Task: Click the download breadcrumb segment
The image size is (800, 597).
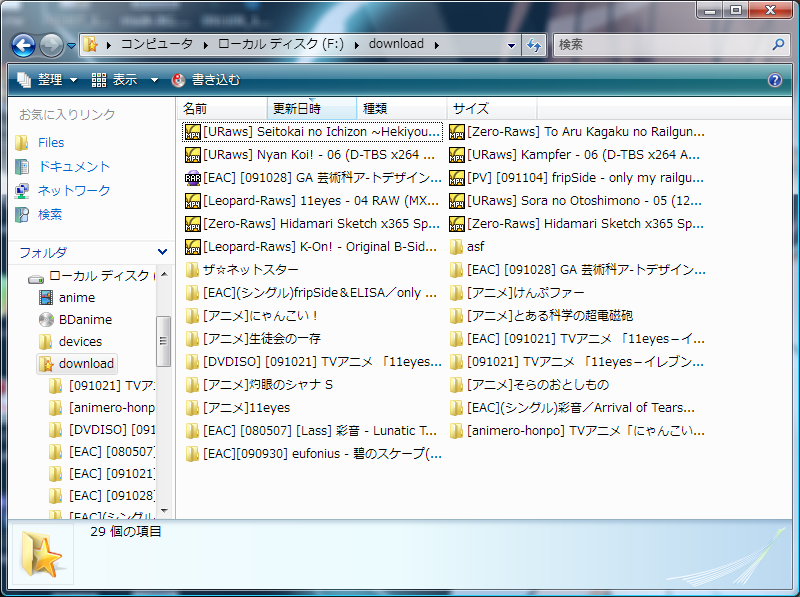Action: pos(396,44)
